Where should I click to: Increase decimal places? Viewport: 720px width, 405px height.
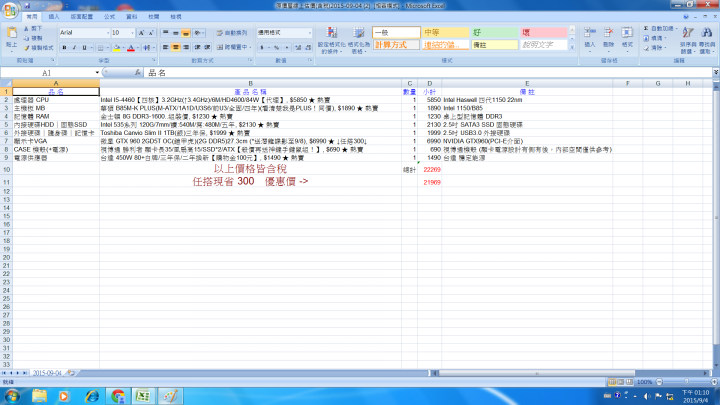point(298,48)
